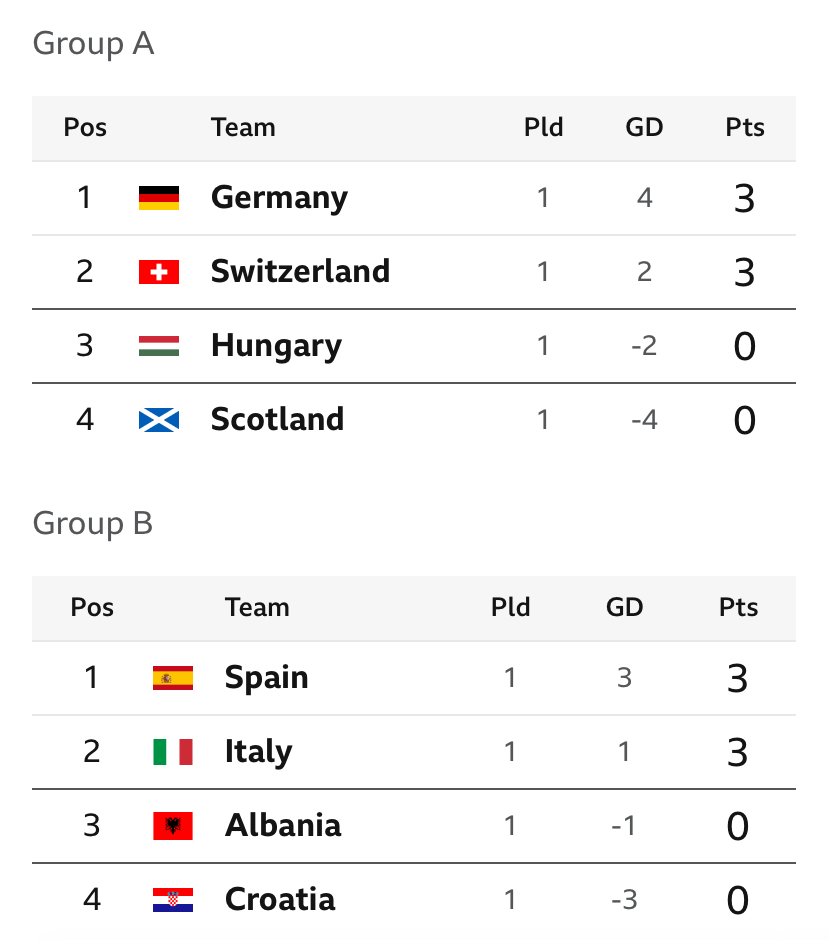Click the Croatia flag icon
This screenshot has width=828, height=940.
[173, 899]
